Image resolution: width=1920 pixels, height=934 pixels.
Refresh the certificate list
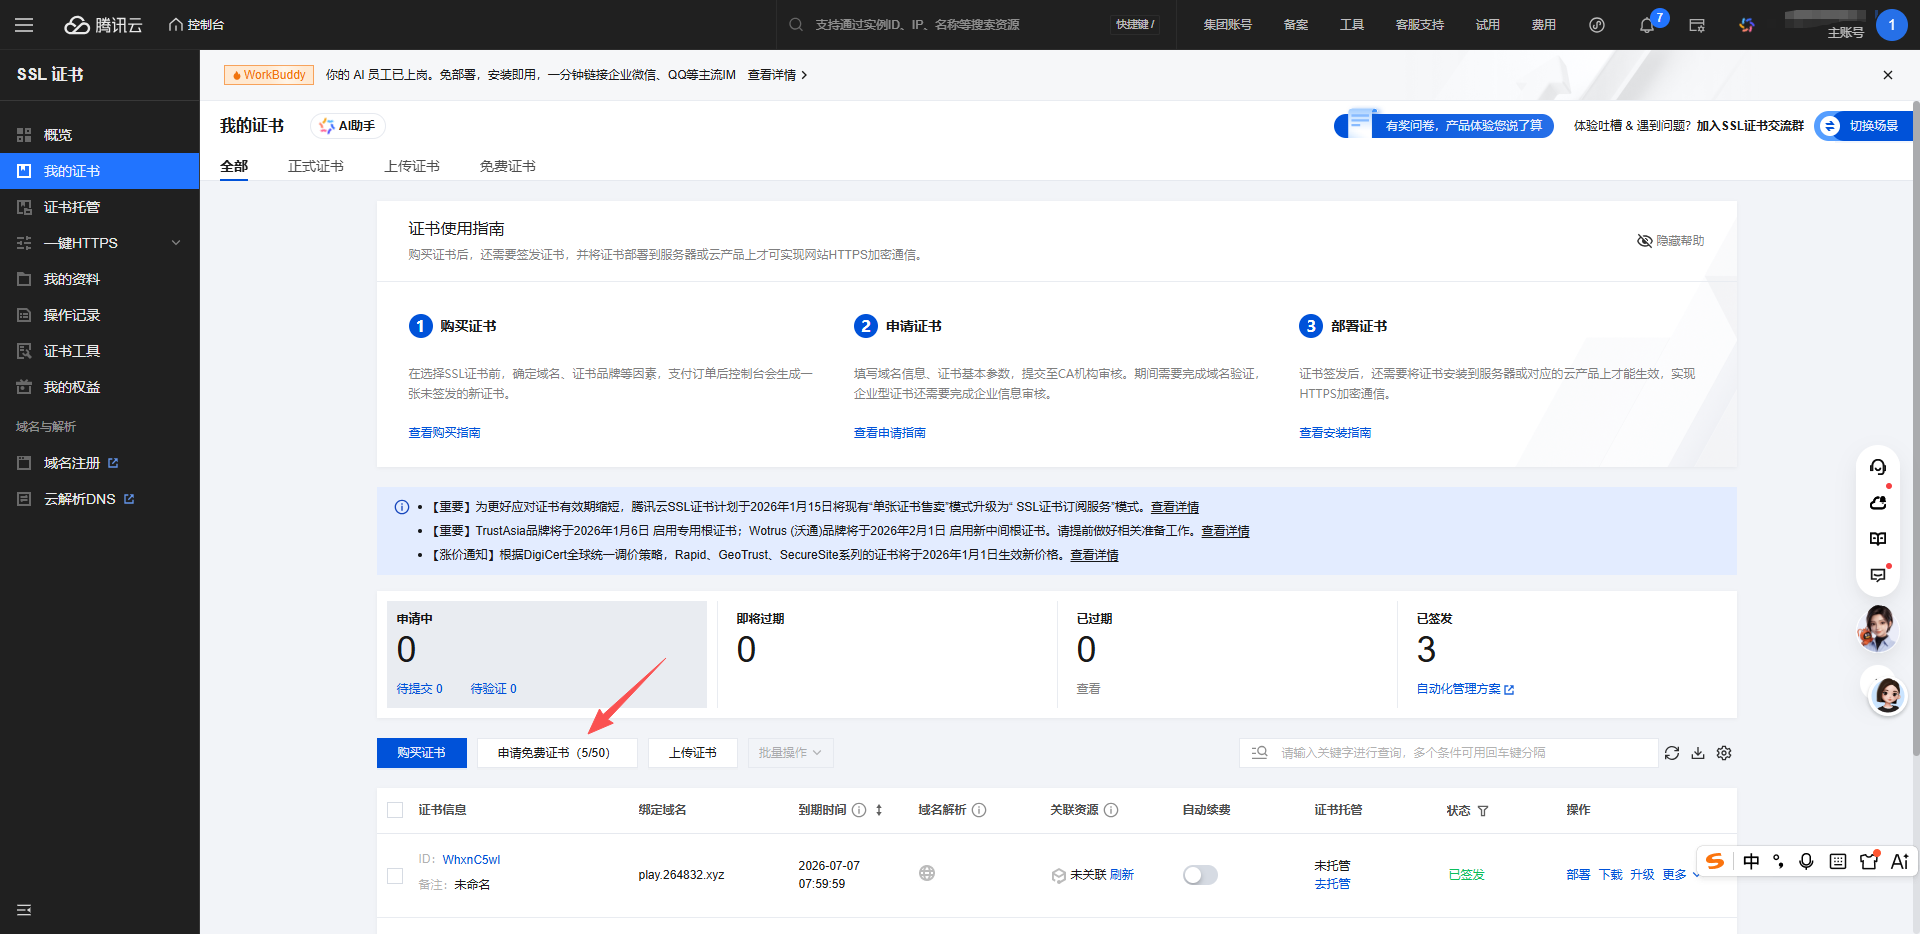[x=1672, y=753]
